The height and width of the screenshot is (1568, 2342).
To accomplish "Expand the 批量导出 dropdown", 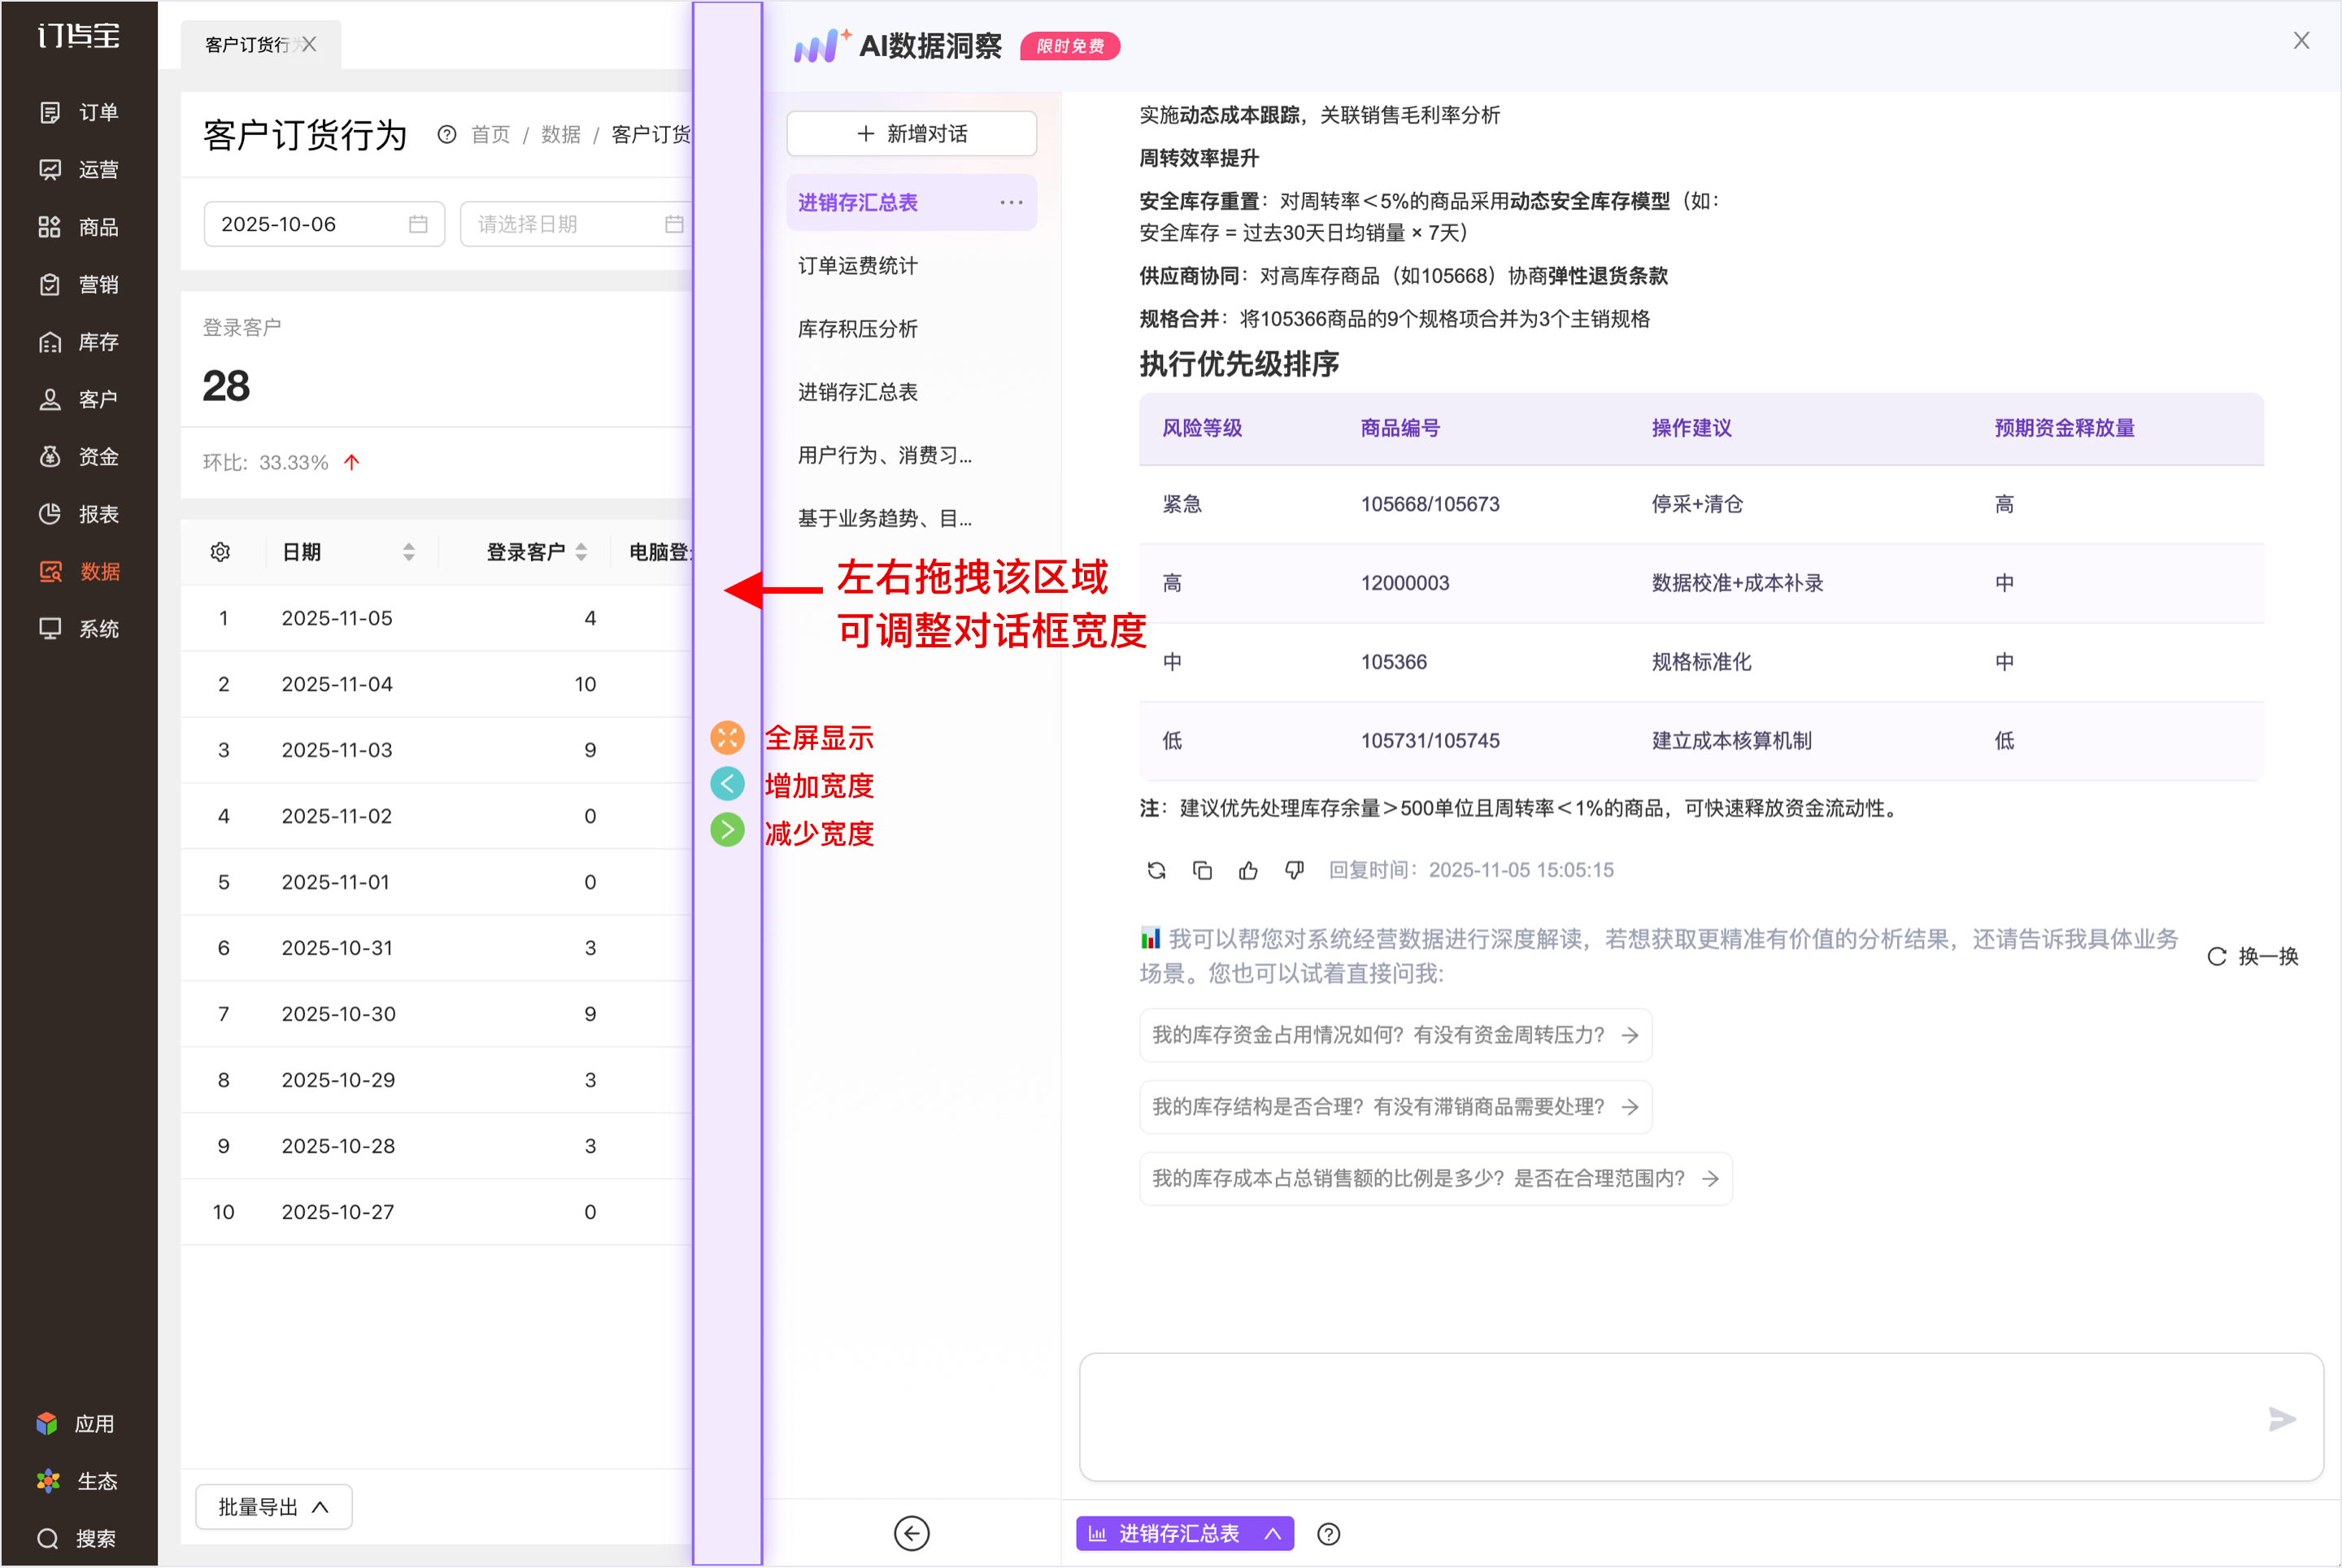I will [273, 1507].
